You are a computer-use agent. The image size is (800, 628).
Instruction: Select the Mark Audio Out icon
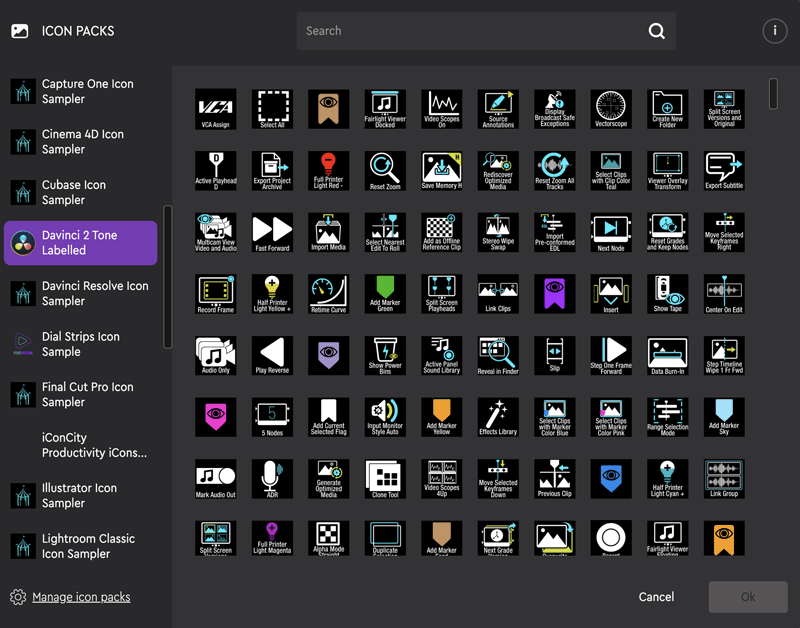215,479
